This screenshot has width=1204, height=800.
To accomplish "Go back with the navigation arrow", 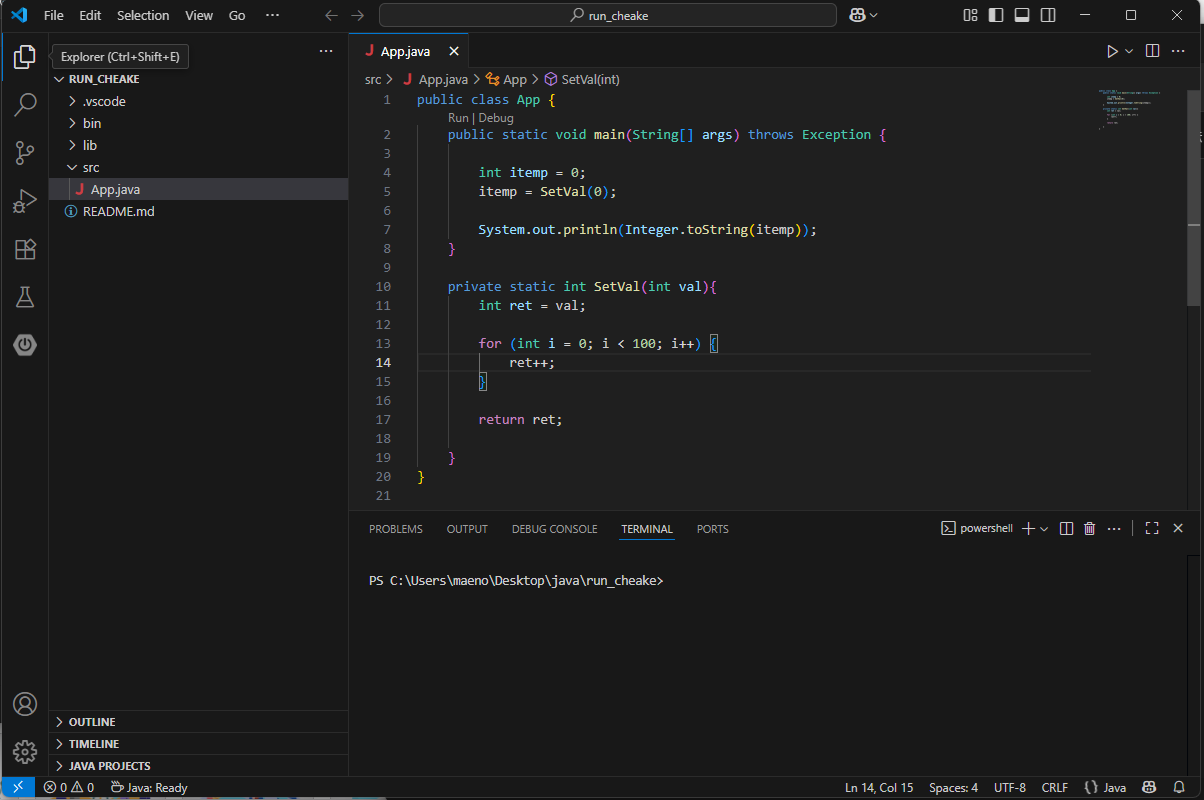I will click(x=332, y=15).
